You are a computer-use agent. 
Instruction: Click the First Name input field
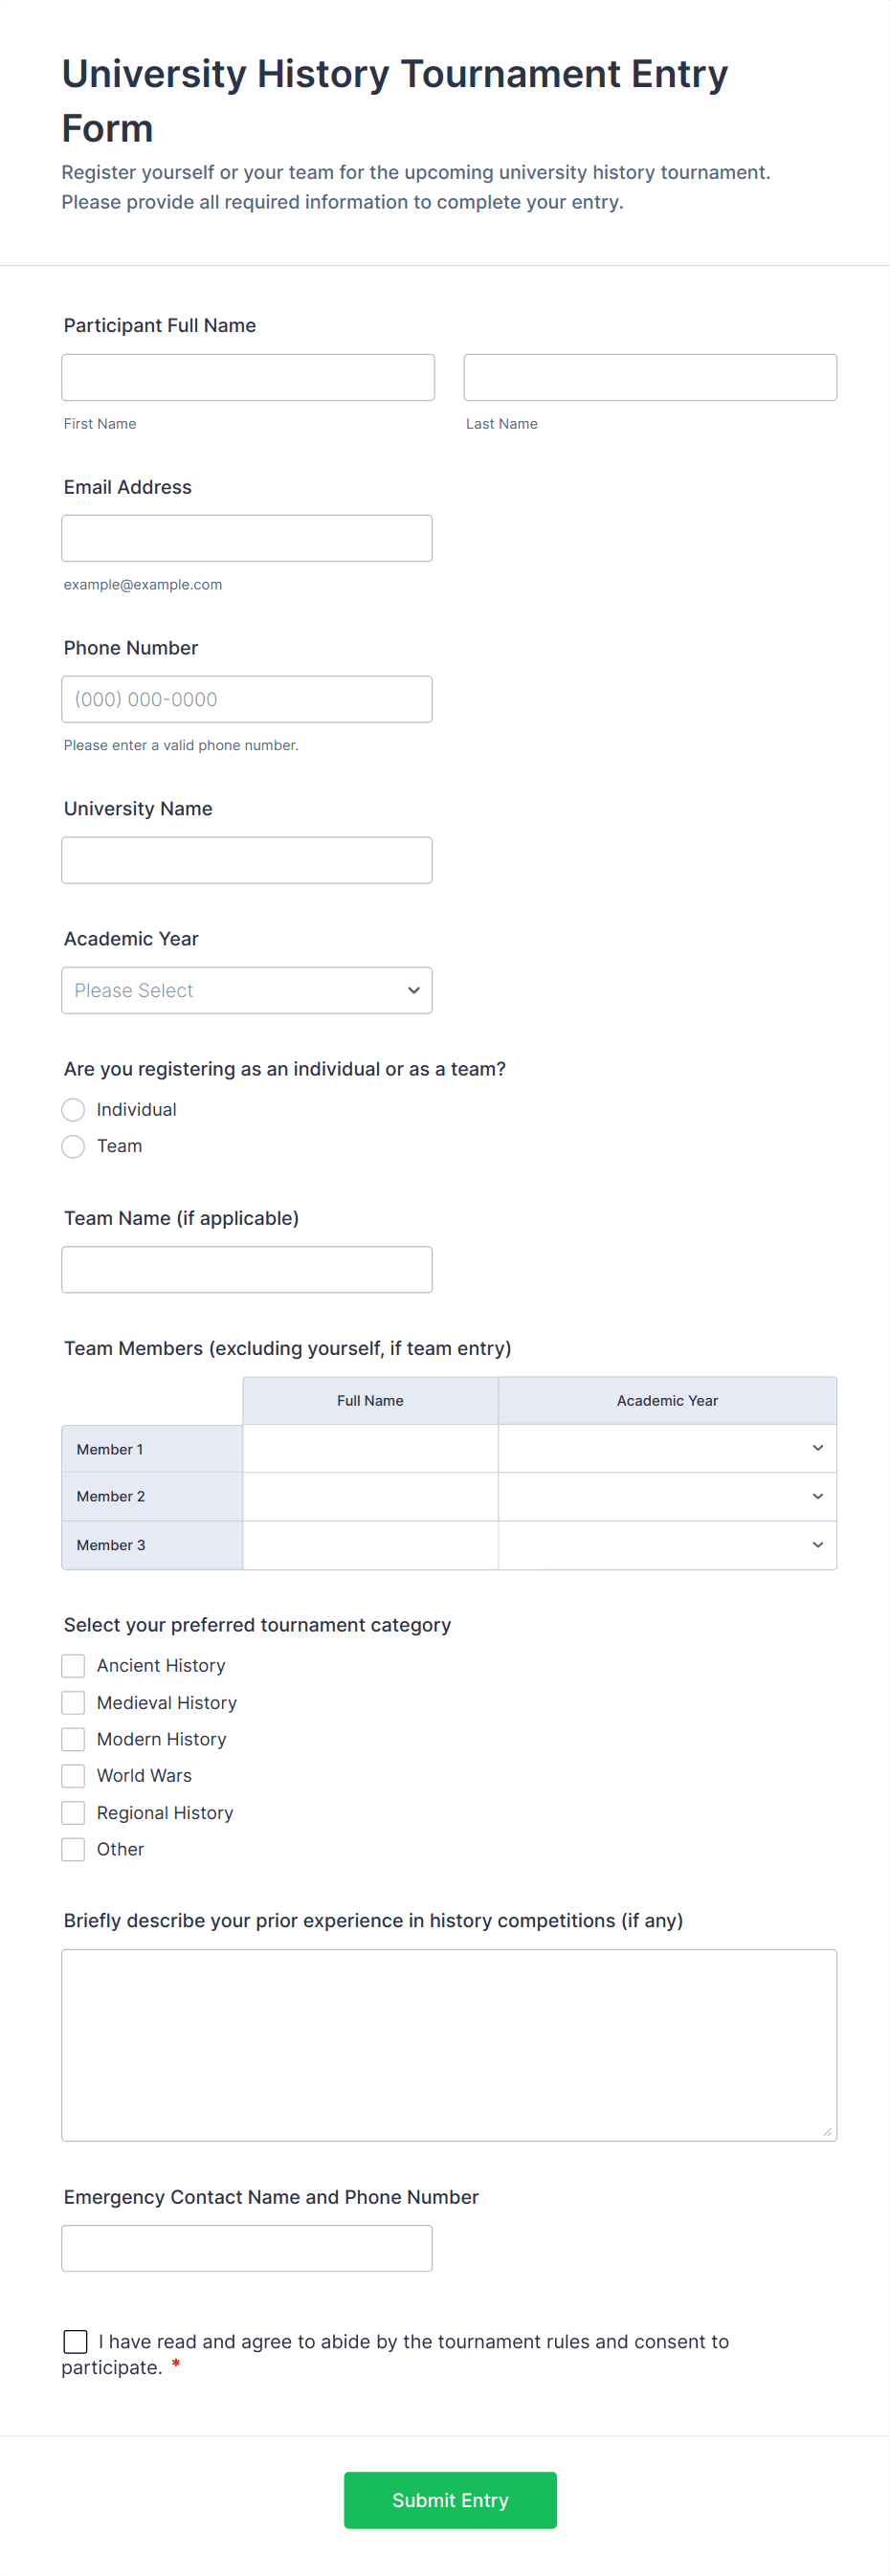248,377
